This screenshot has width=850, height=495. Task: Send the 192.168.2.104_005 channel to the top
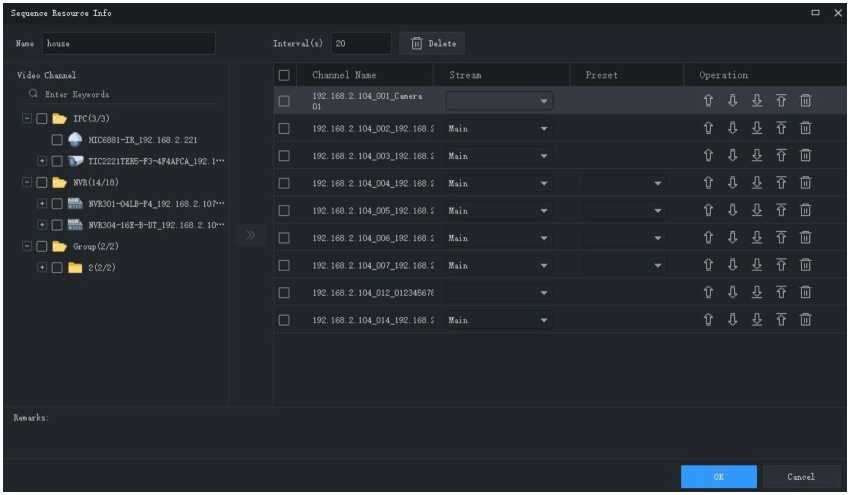[x=781, y=211]
